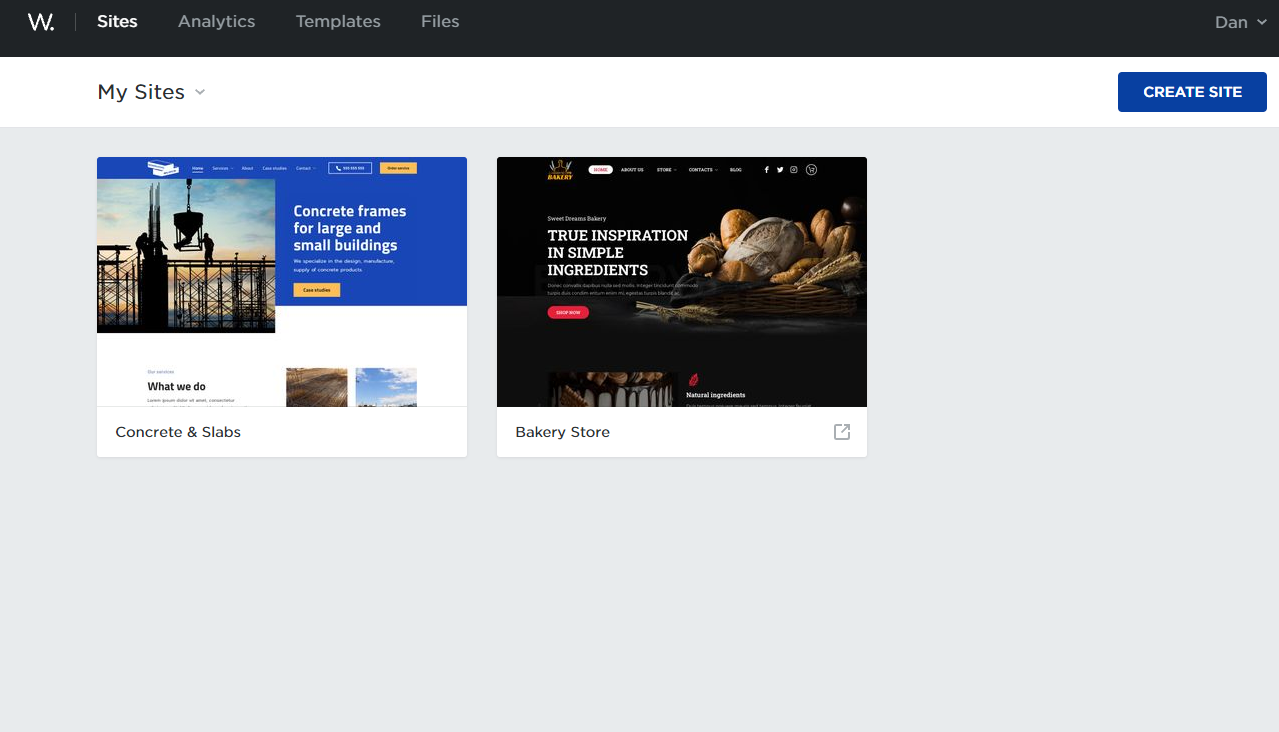This screenshot has width=1279, height=732.
Task: Expand the CONTACTS dropdown in bakery navigation
Action: click(x=704, y=169)
